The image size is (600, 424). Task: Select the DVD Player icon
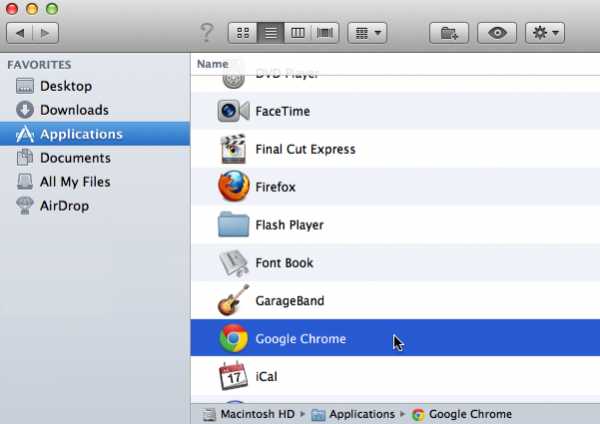[x=233, y=81]
